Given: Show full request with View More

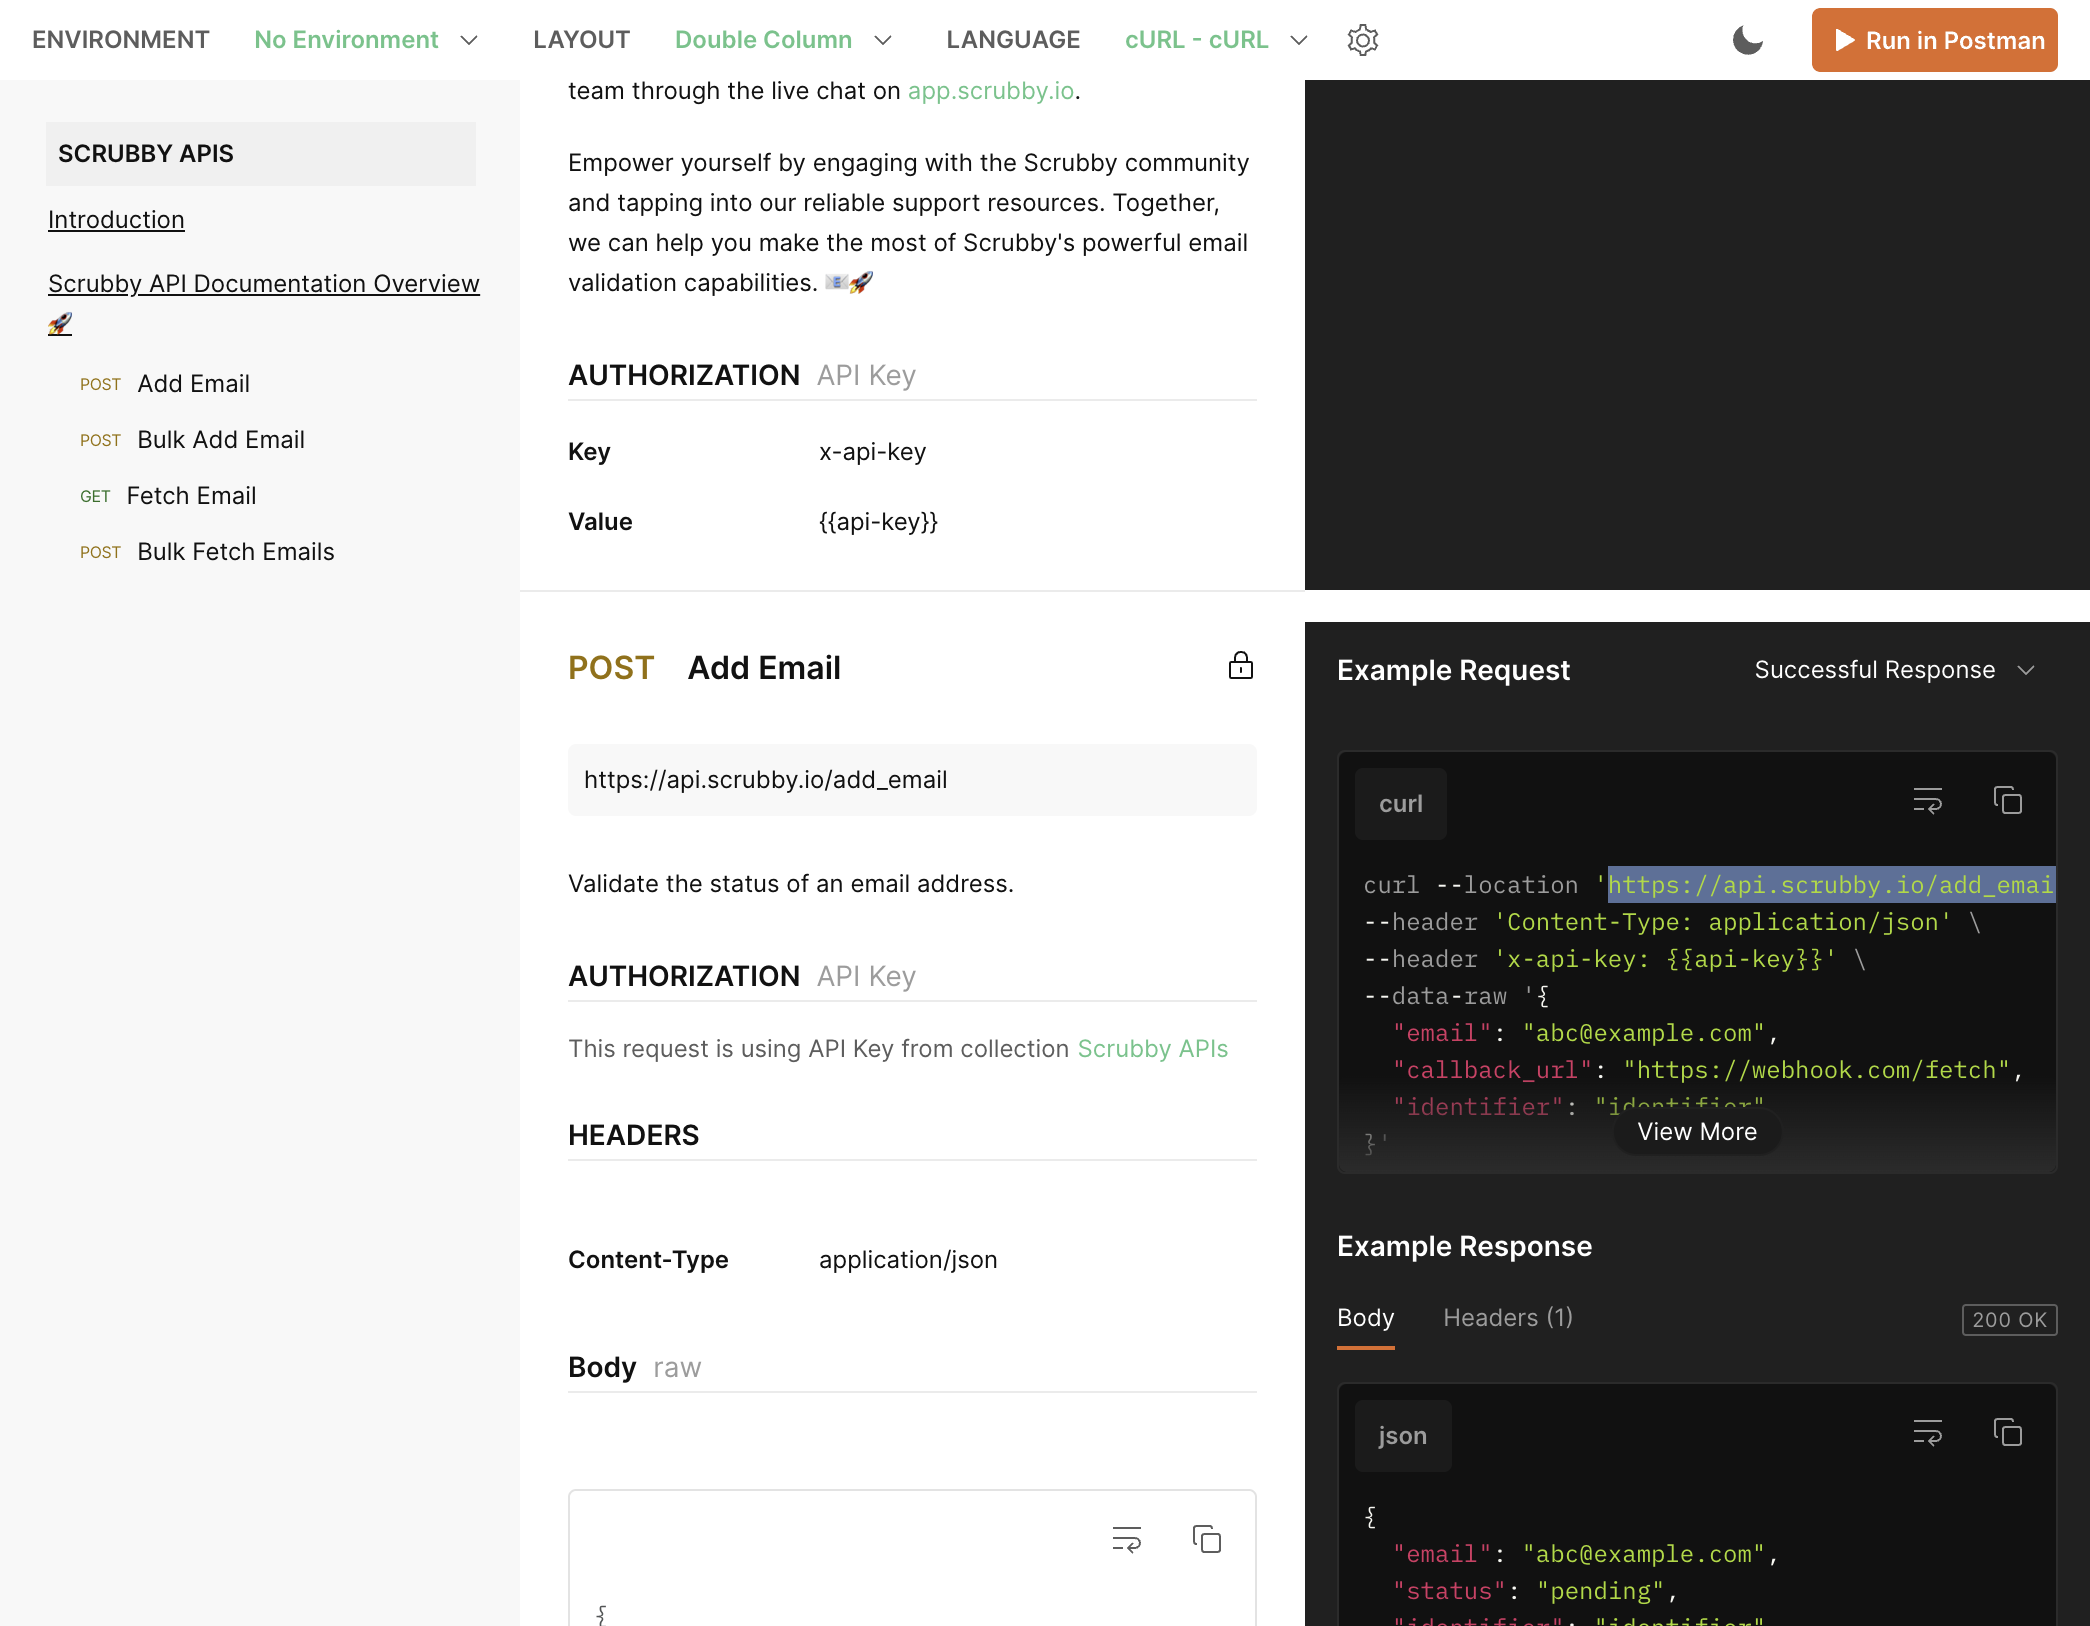Looking at the screenshot, I should (1697, 1132).
